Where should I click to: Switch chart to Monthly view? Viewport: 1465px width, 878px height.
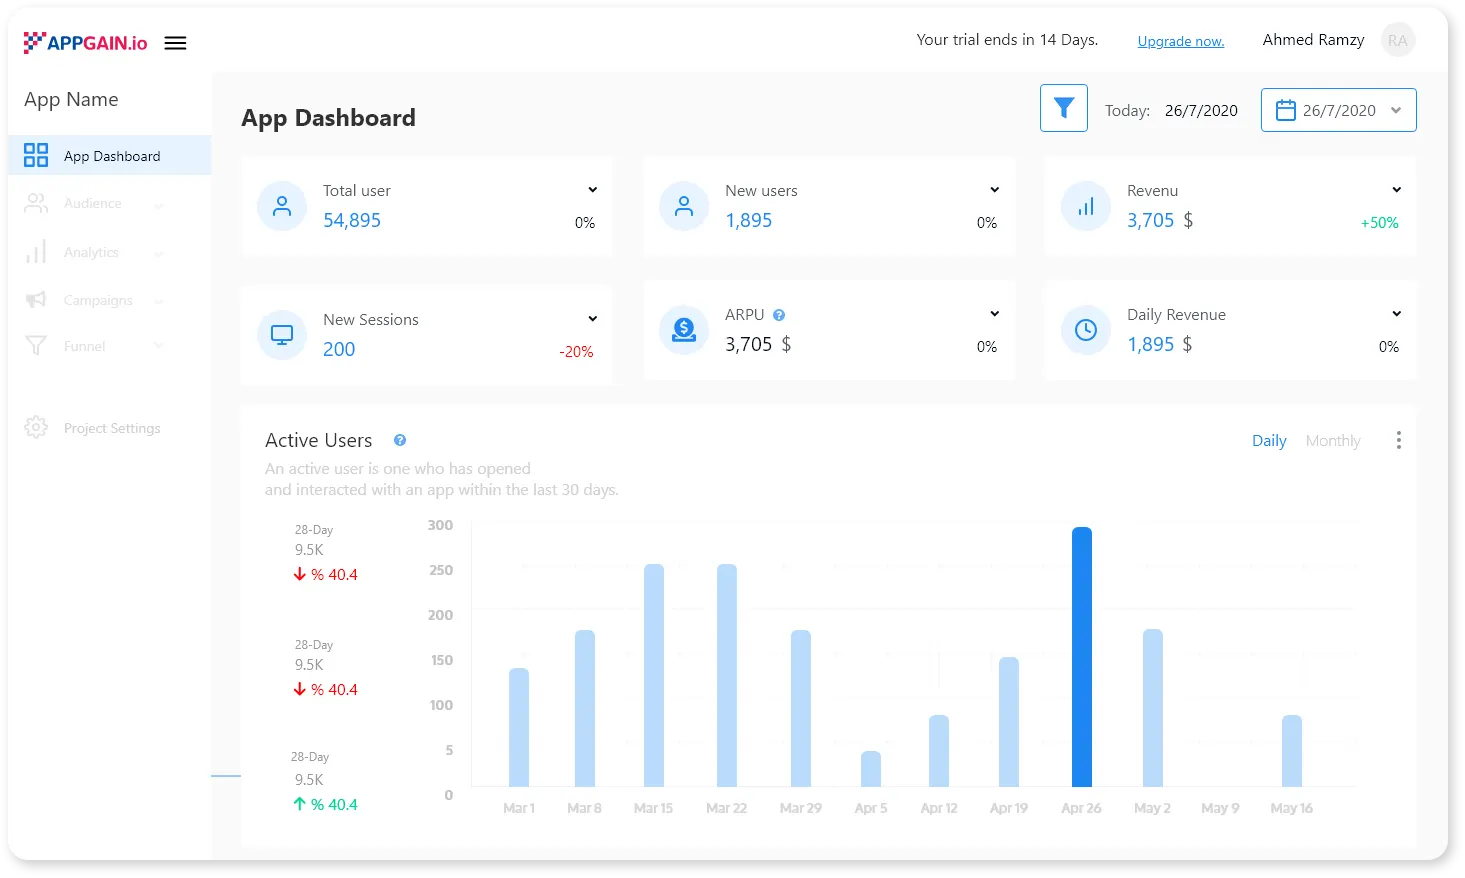pyautogui.click(x=1332, y=441)
